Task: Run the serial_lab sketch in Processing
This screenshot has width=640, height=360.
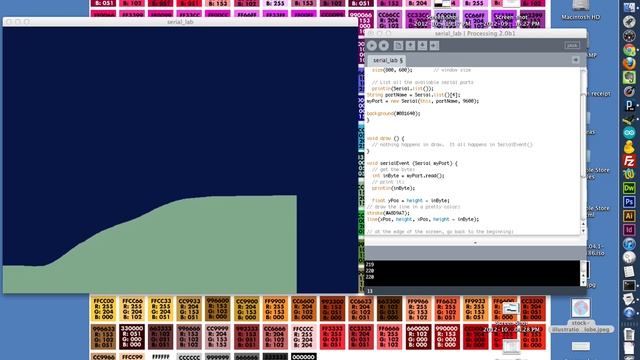Action: pos(372,46)
